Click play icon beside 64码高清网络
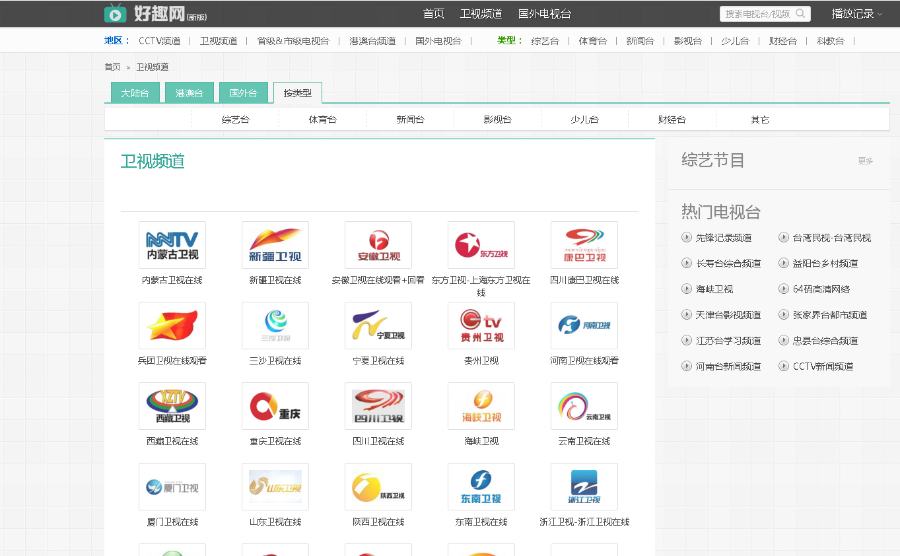The width and height of the screenshot is (900, 556). click(x=783, y=289)
